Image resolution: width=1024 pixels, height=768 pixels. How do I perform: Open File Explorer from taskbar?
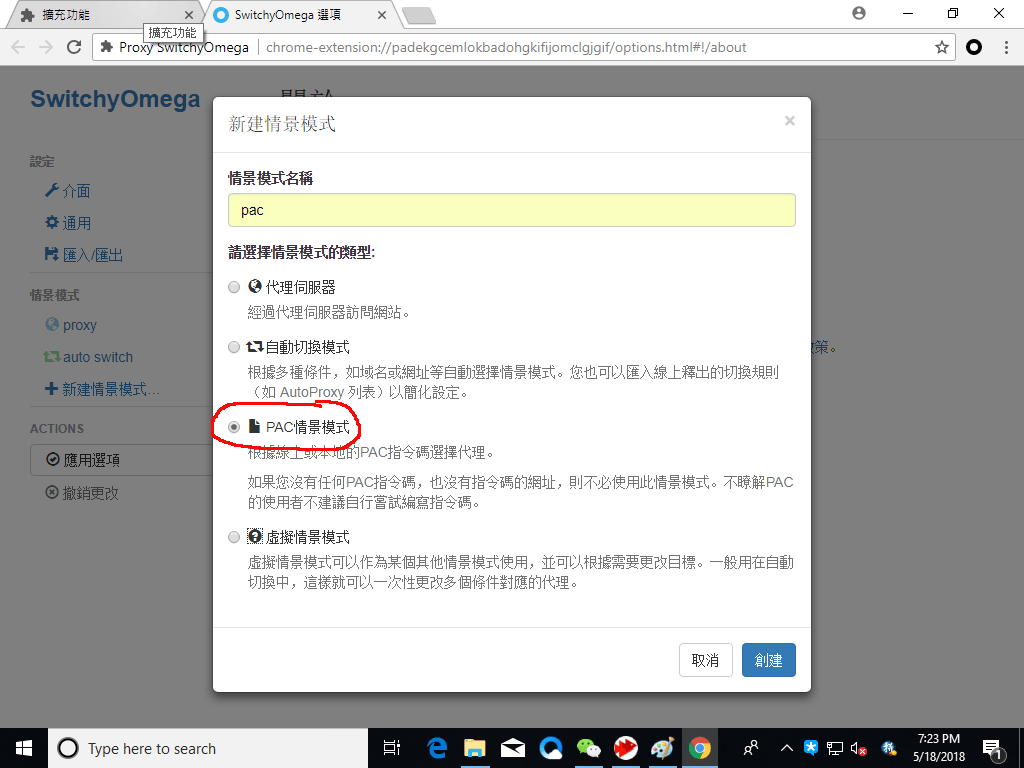(x=475, y=748)
